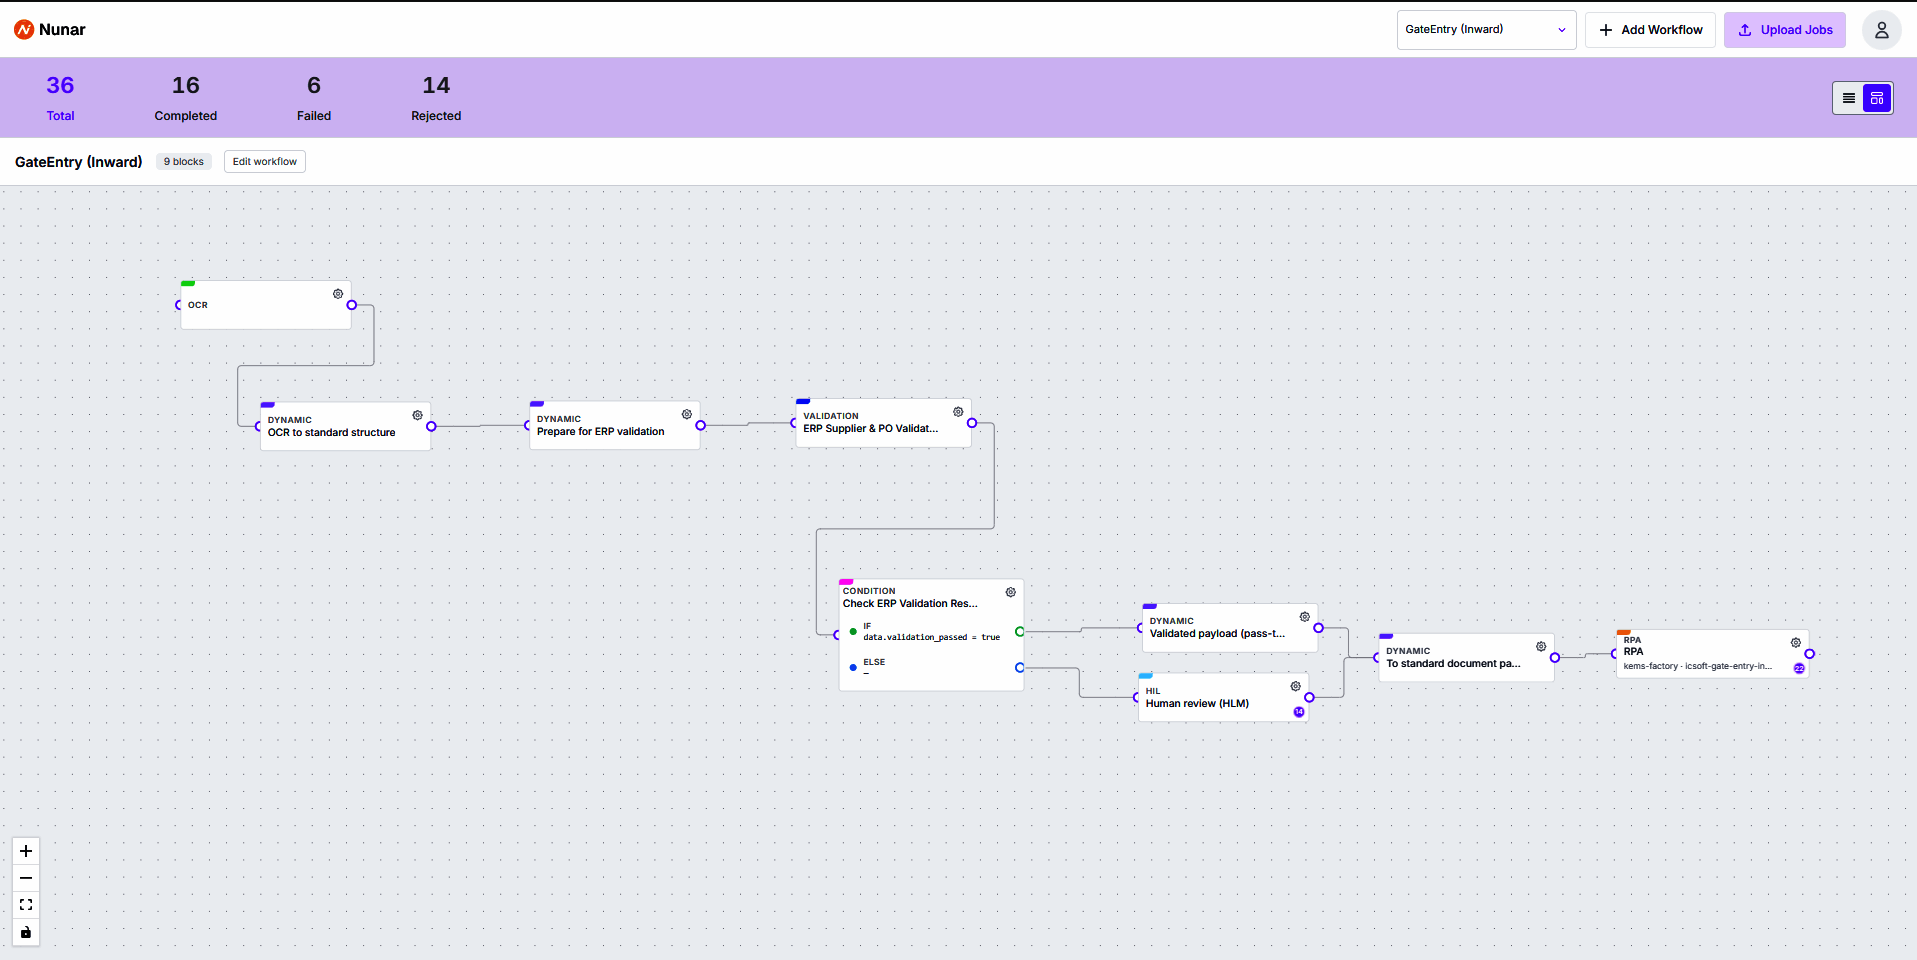
Task: Open settings gear on OCR block
Action: coord(338,294)
